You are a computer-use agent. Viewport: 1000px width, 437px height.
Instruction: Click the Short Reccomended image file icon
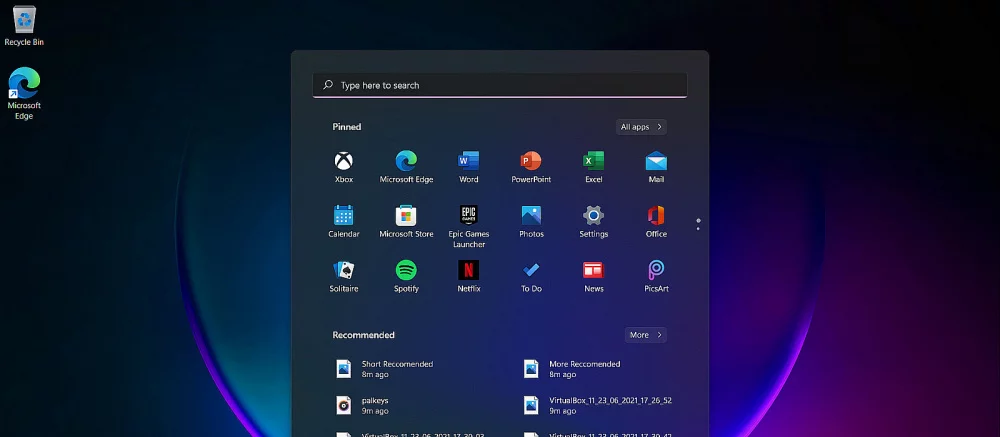coord(344,369)
